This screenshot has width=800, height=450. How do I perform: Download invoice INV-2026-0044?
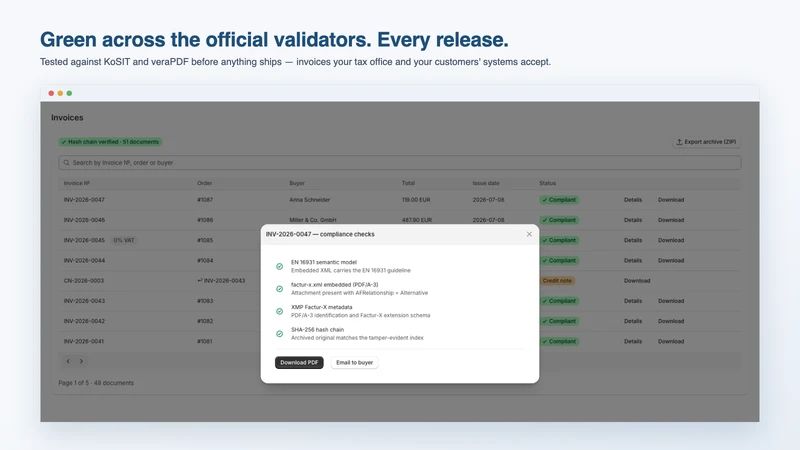click(671, 260)
